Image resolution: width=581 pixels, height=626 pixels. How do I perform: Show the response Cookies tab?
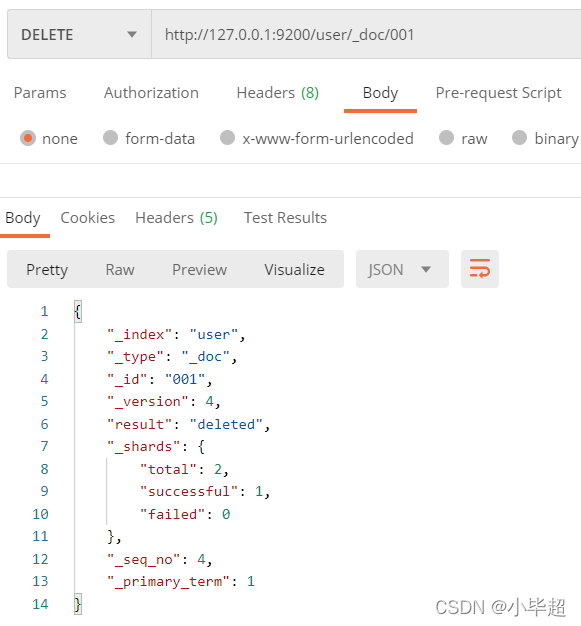coord(87,218)
